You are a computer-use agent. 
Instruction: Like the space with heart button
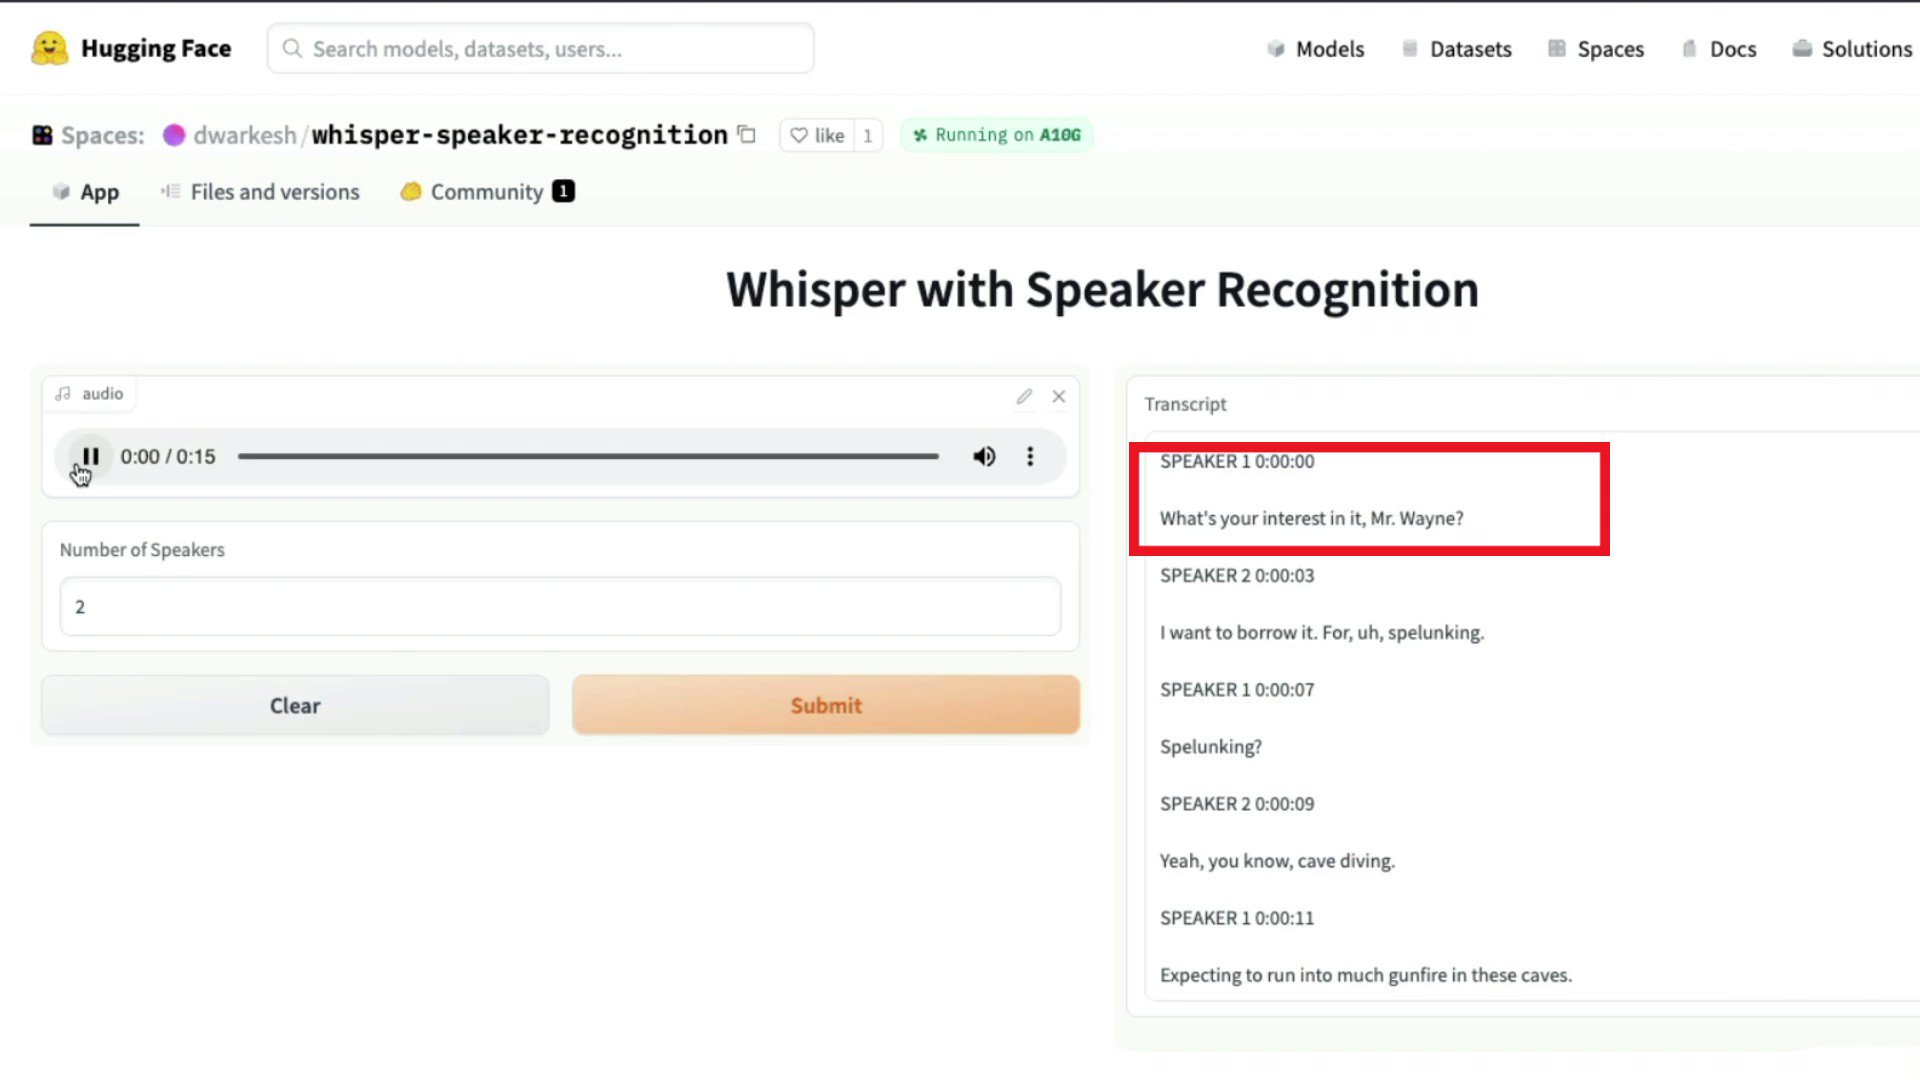pos(817,135)
